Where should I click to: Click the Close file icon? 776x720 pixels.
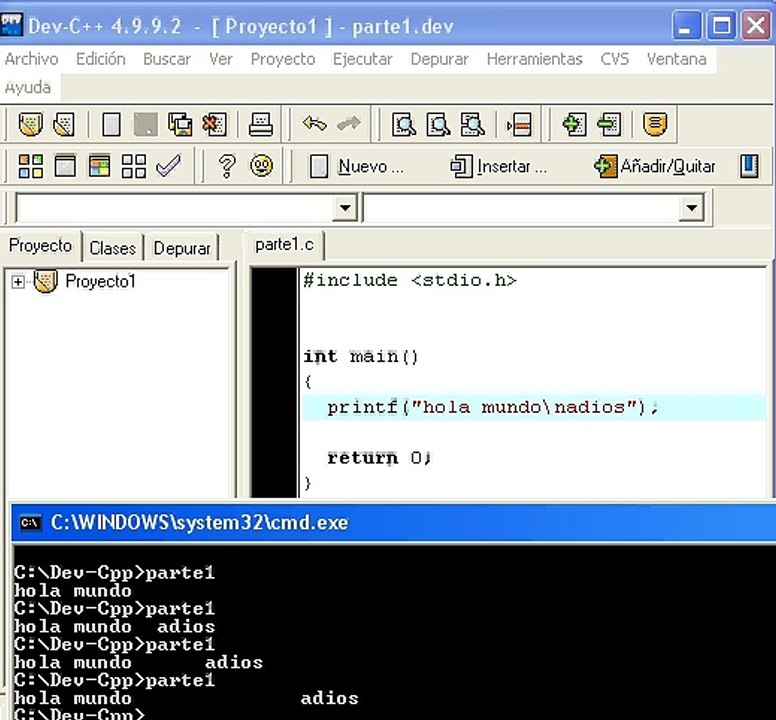[x=214, y=124]
